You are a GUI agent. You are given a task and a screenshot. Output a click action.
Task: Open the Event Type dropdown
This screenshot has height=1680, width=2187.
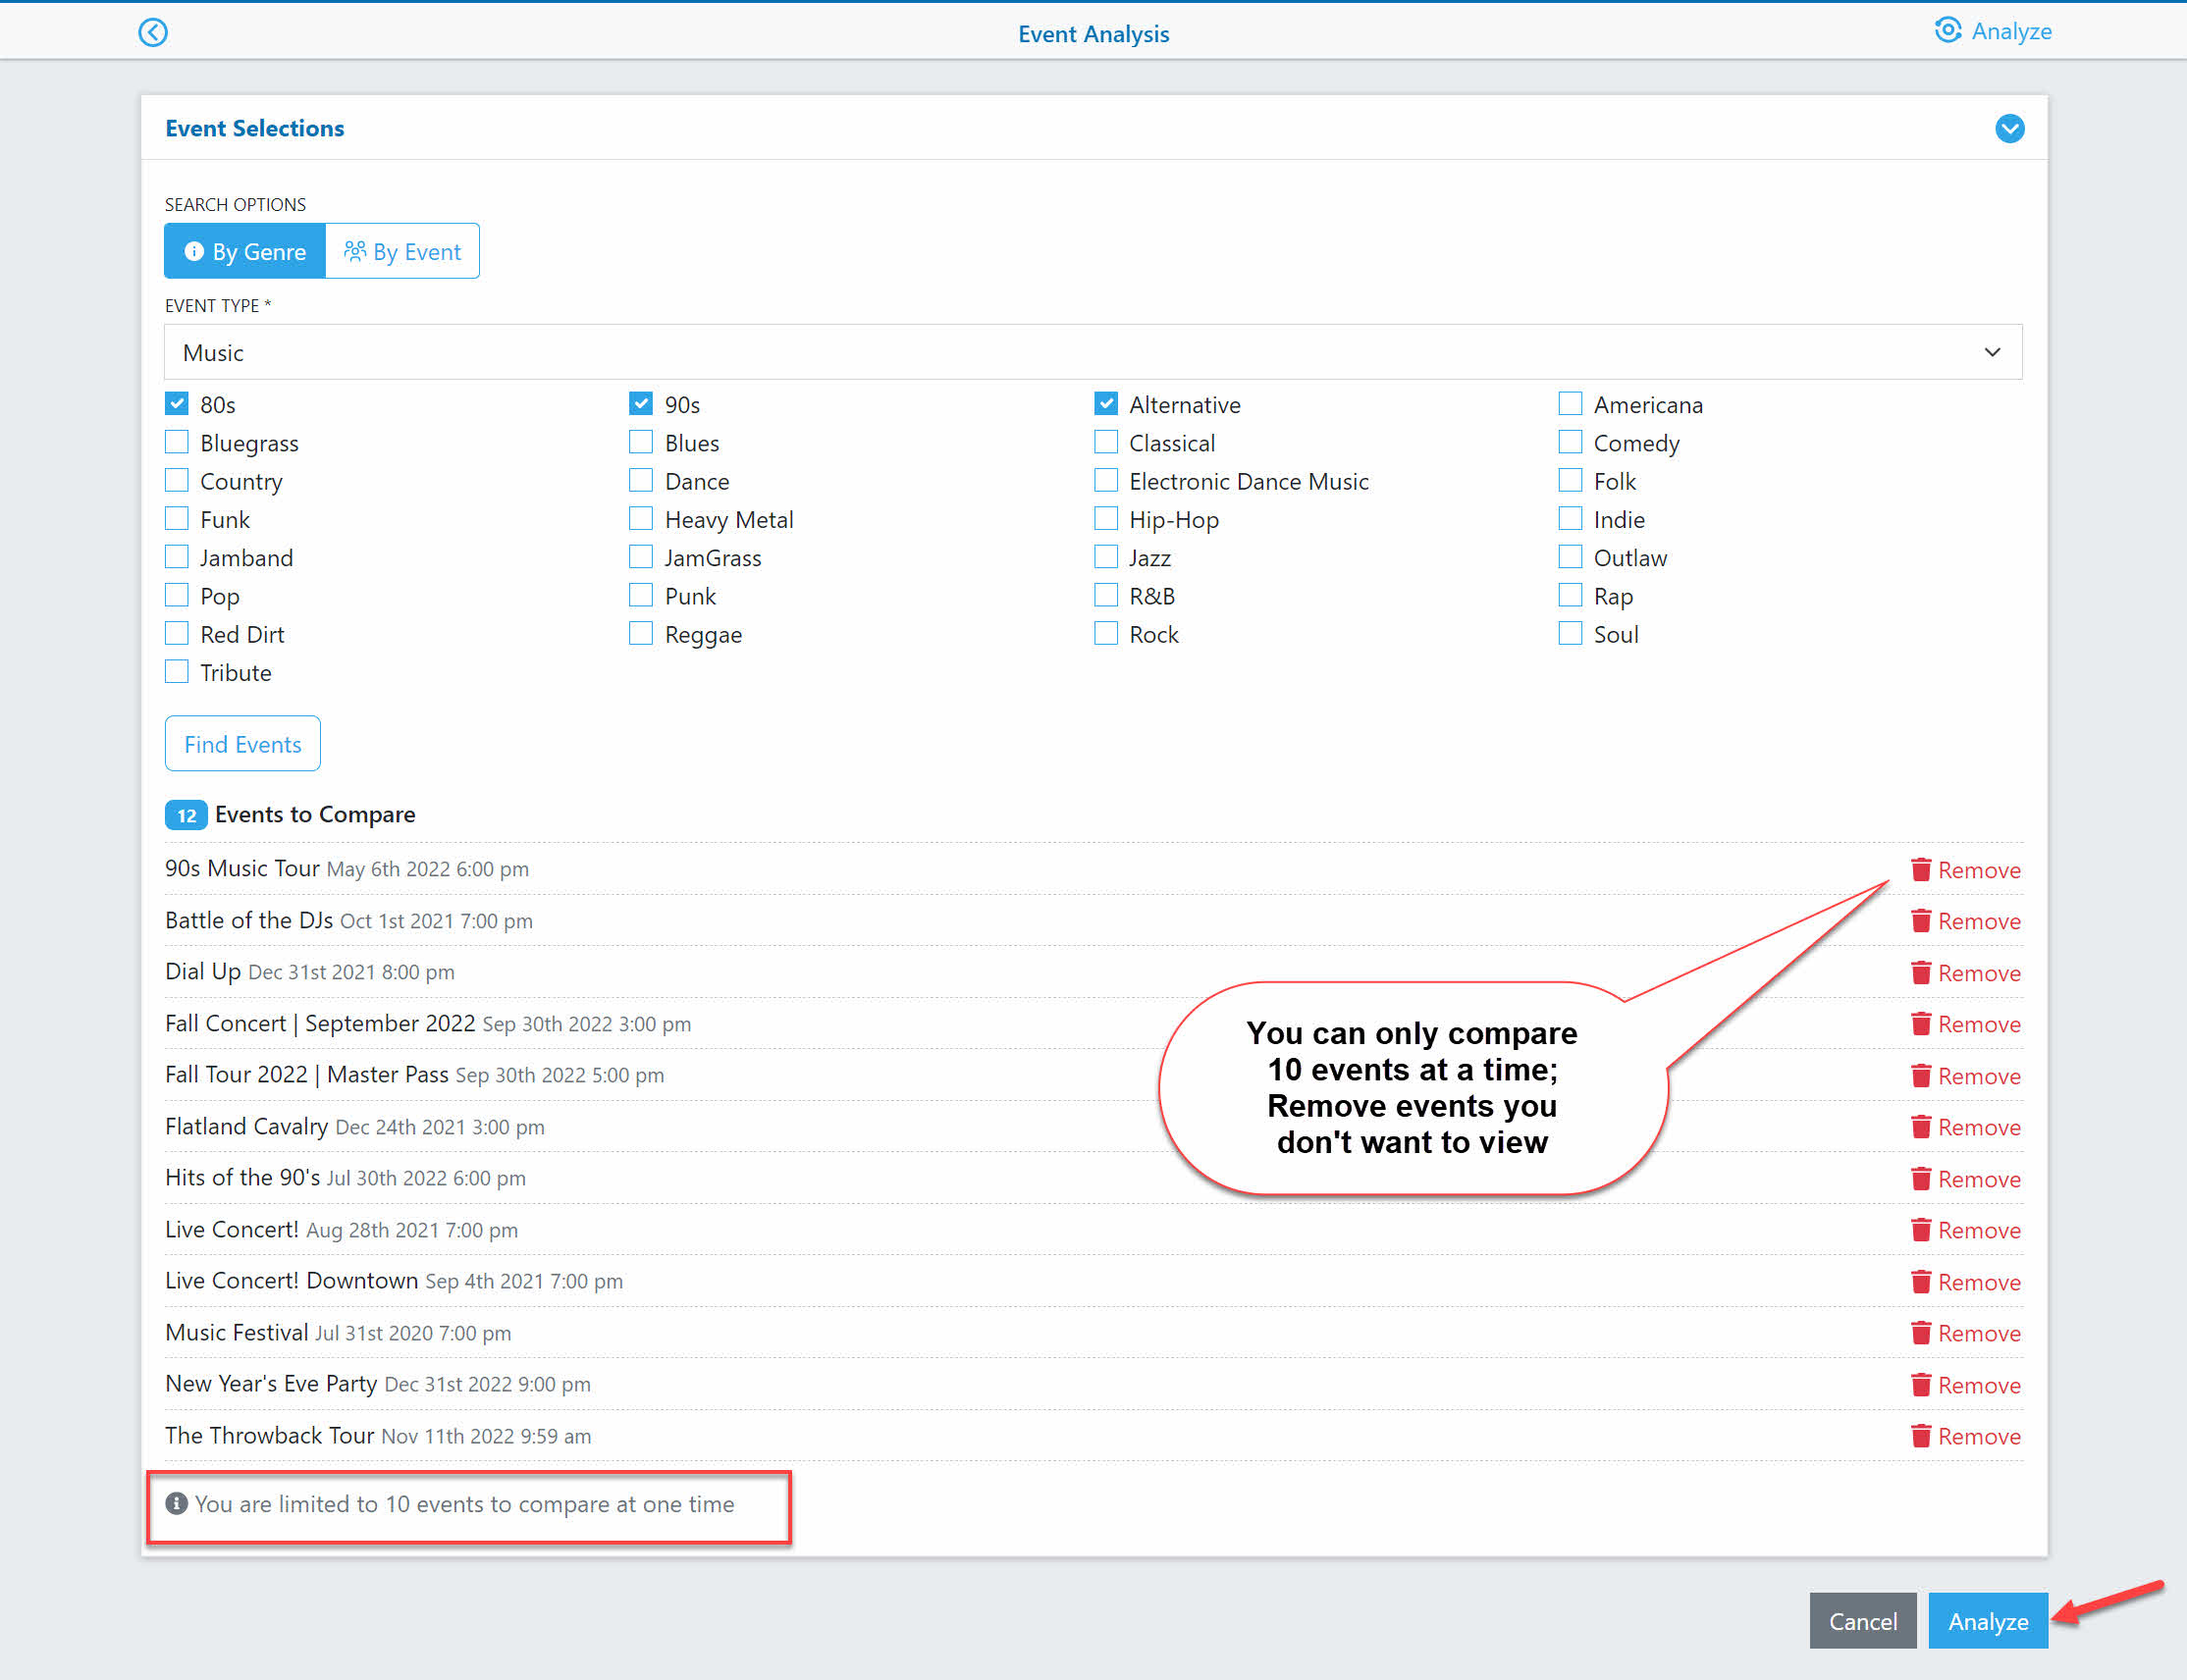click(1091, 351)
